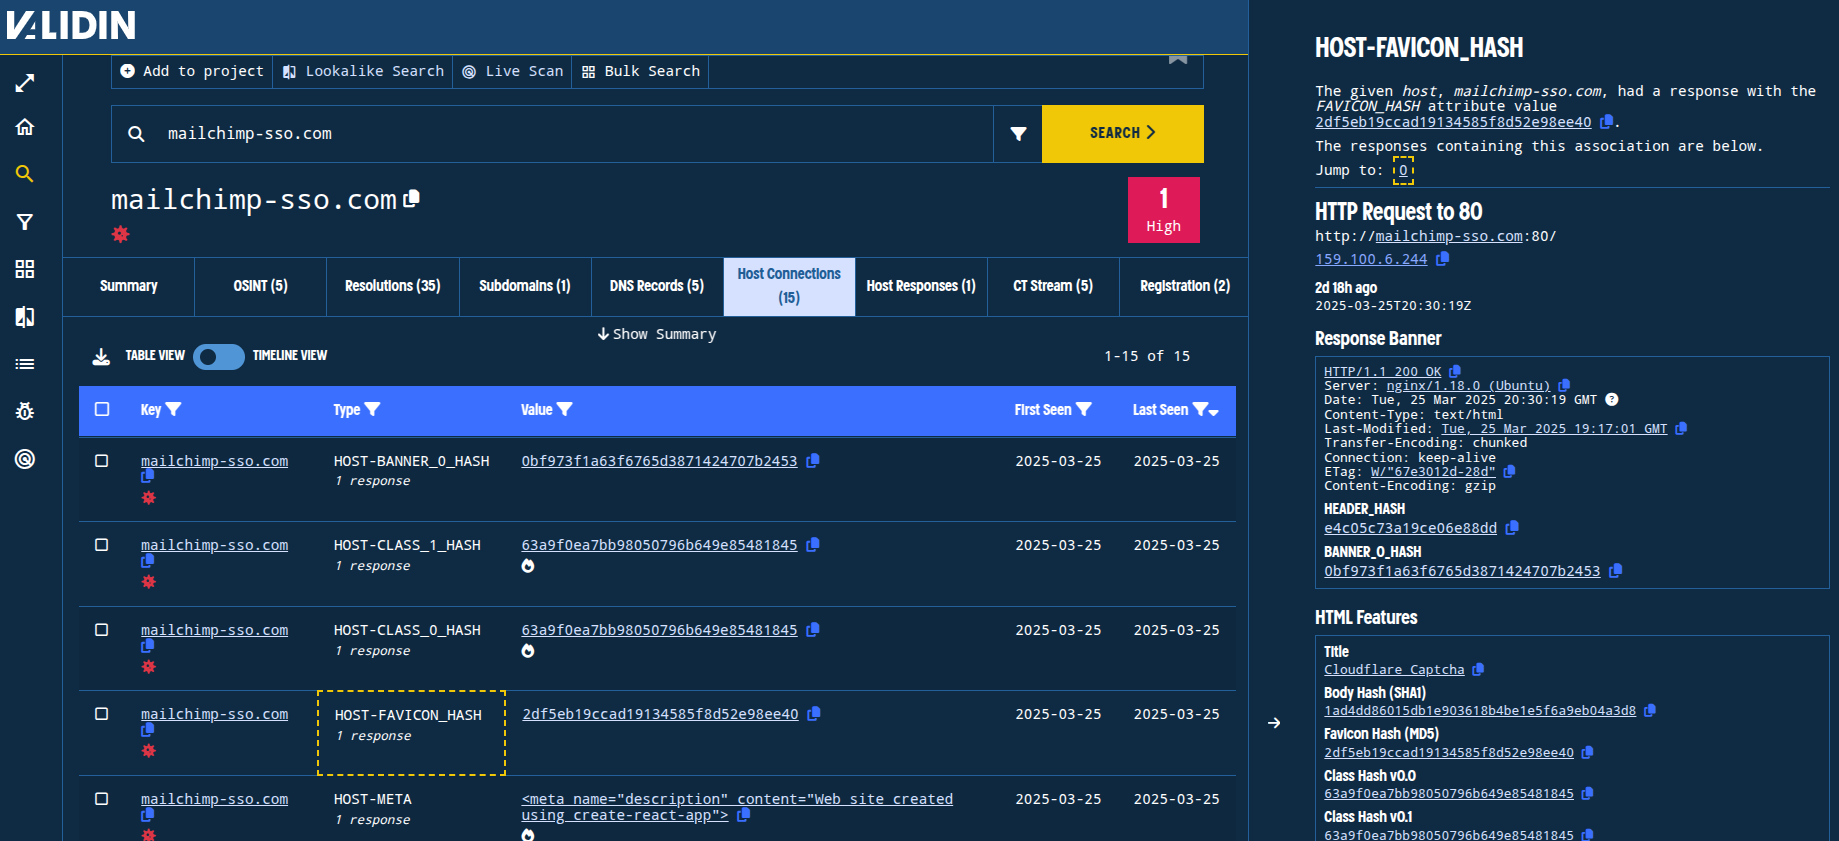Open the OSINT (5) tab
1839x841 pixels.
coord(261,286)
